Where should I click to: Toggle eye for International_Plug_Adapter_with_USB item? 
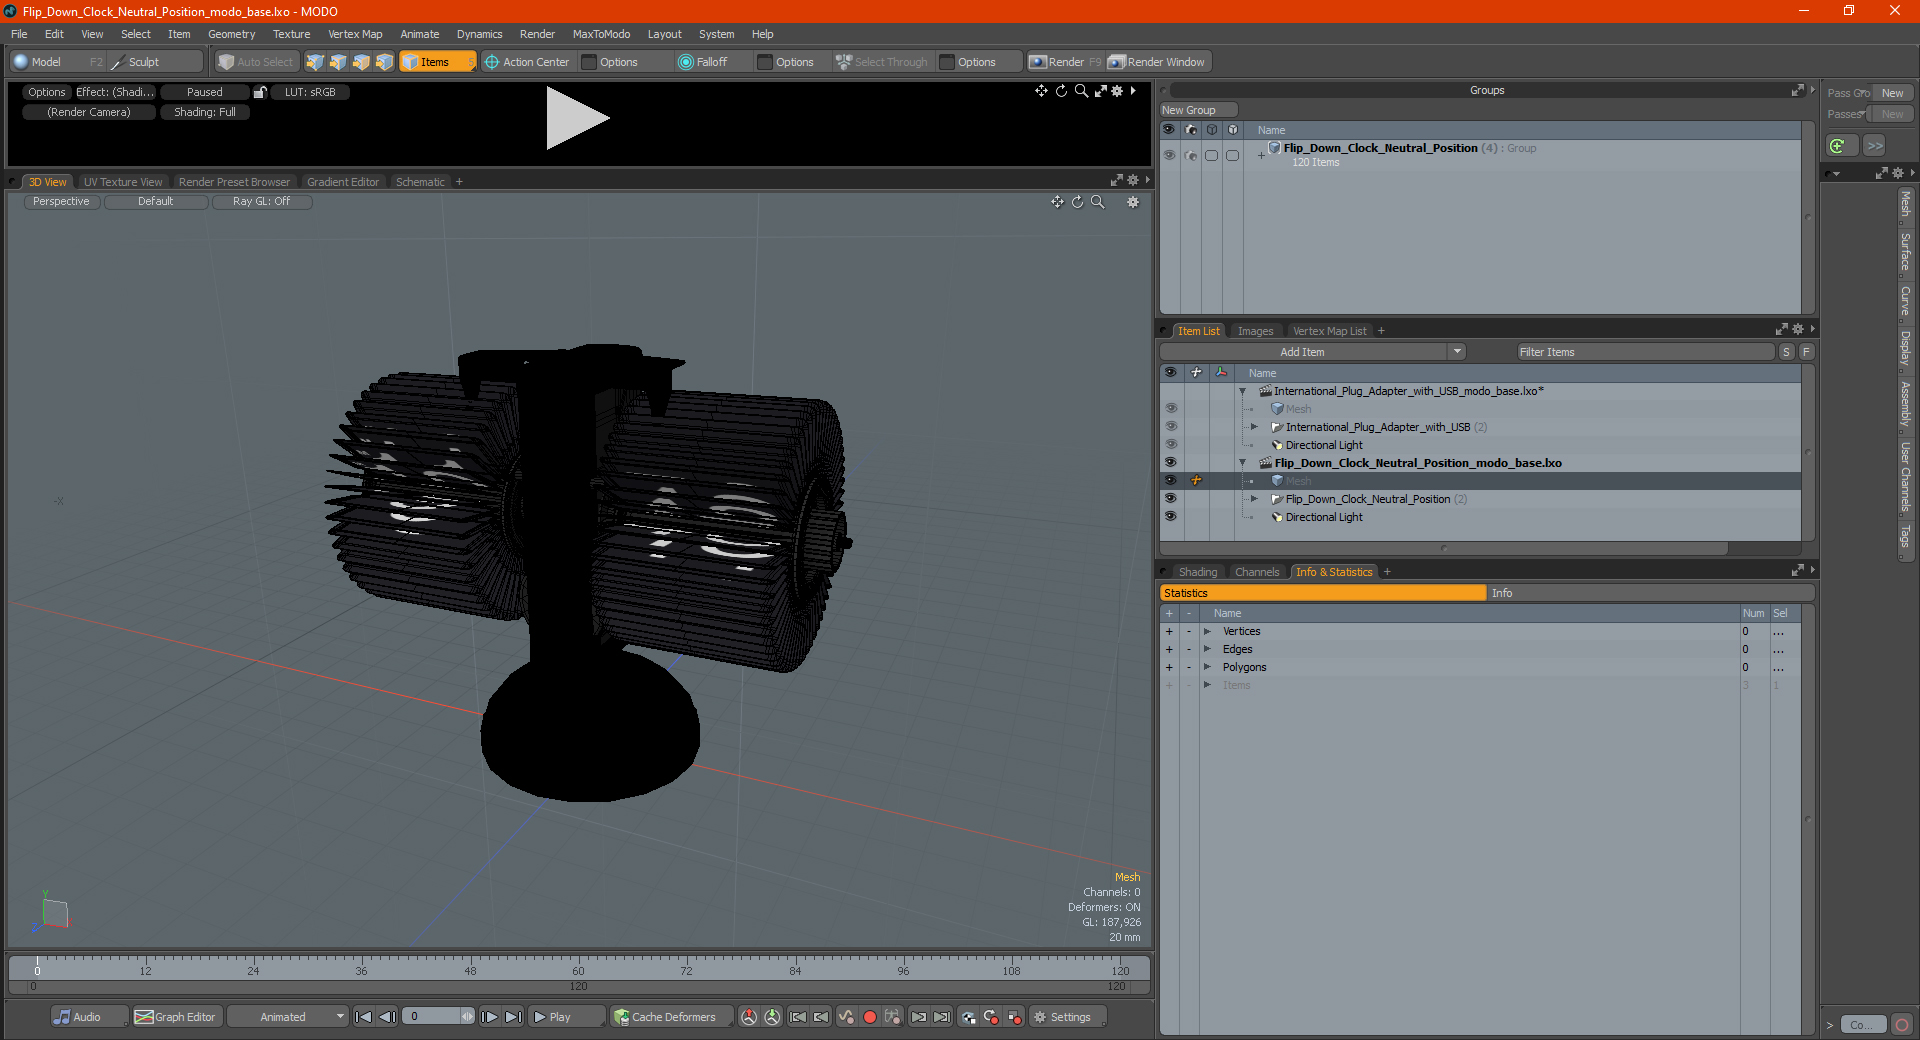(1170, 427)
